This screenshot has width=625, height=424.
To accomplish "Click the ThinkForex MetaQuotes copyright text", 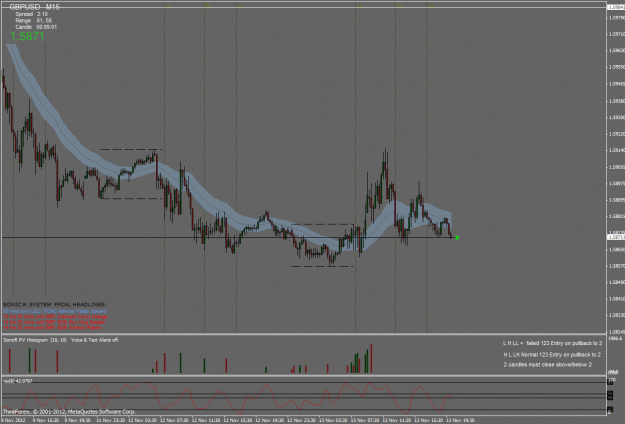I will 69,412.
